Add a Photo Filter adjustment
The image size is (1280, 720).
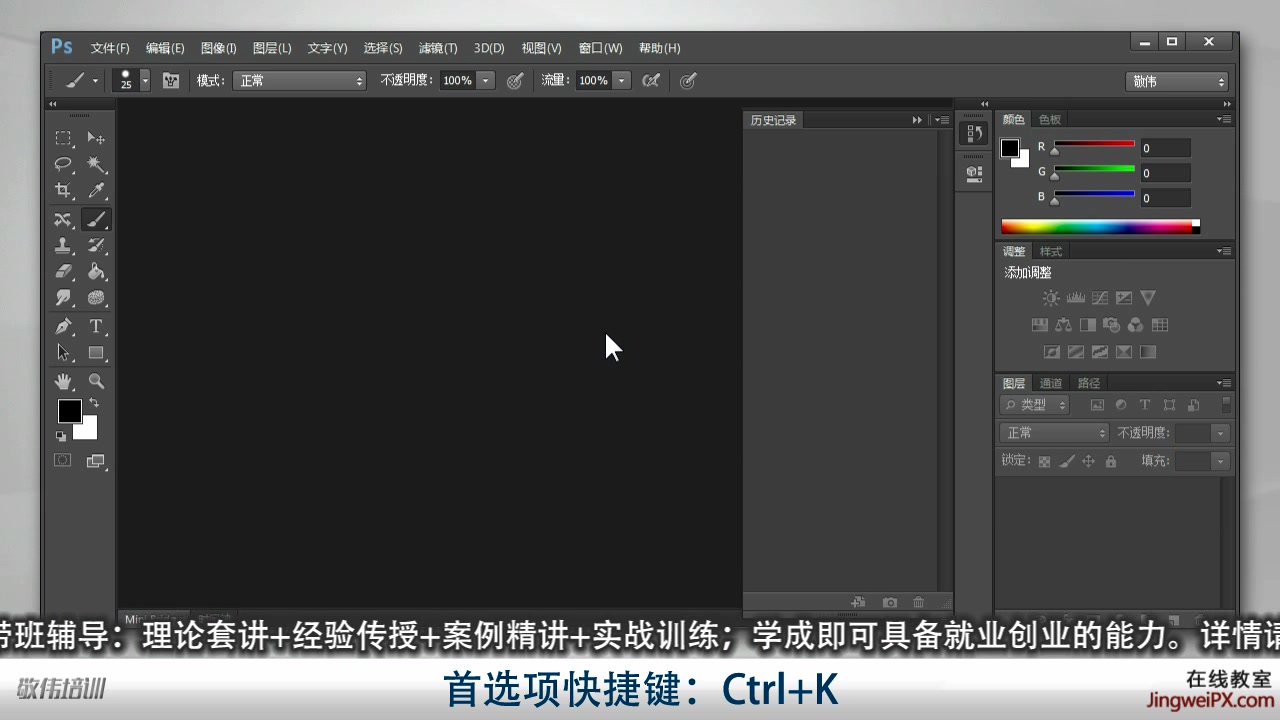[1111, 325]
